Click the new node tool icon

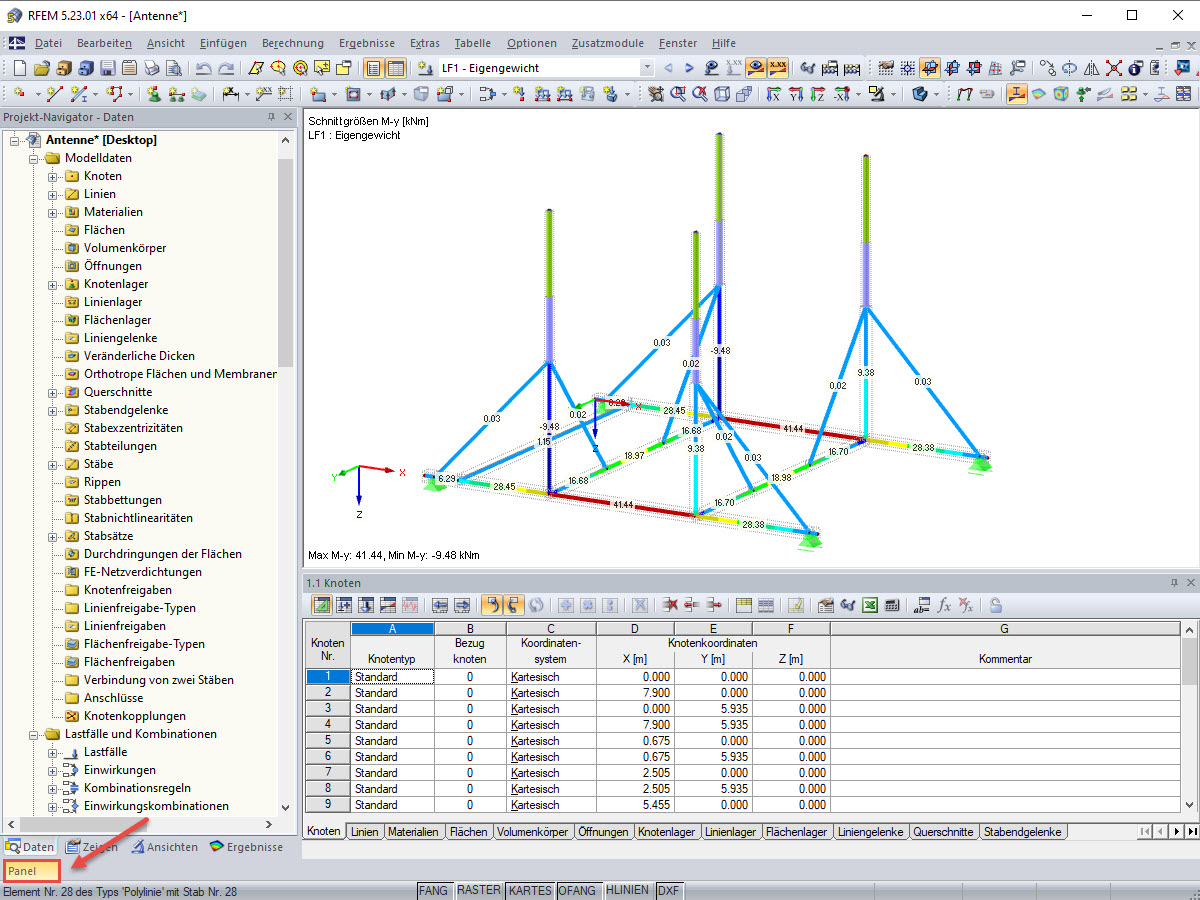tap(19, 94)
